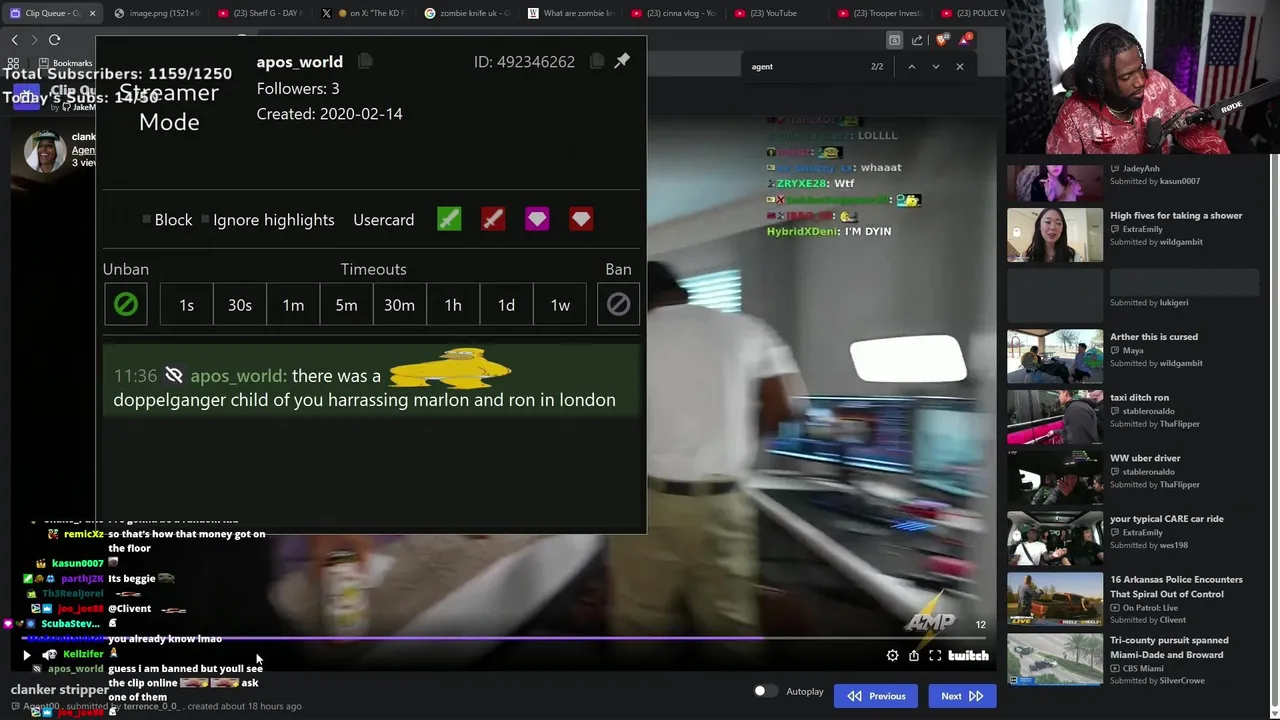Toggle the Autoplay switch
This screenshot has width=1280, height=720.
[x=765, y=691]
